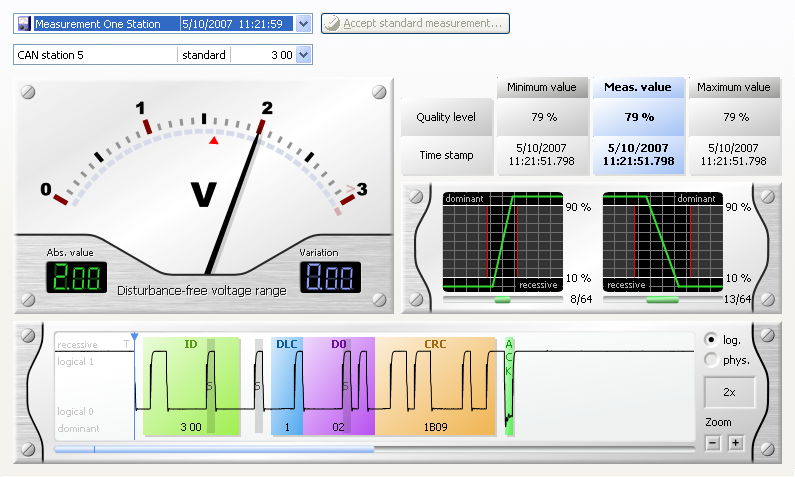Select the Meas. value column header
Image resolution: width=795 pixels, height=477 pixels.
click(639, 88)
